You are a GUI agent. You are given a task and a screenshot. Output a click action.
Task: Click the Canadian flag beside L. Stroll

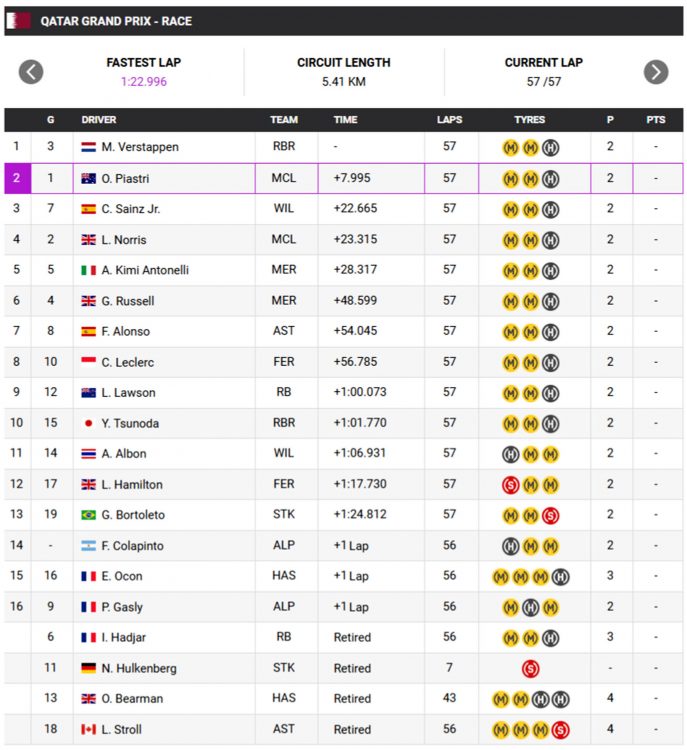tap(89, 729)
